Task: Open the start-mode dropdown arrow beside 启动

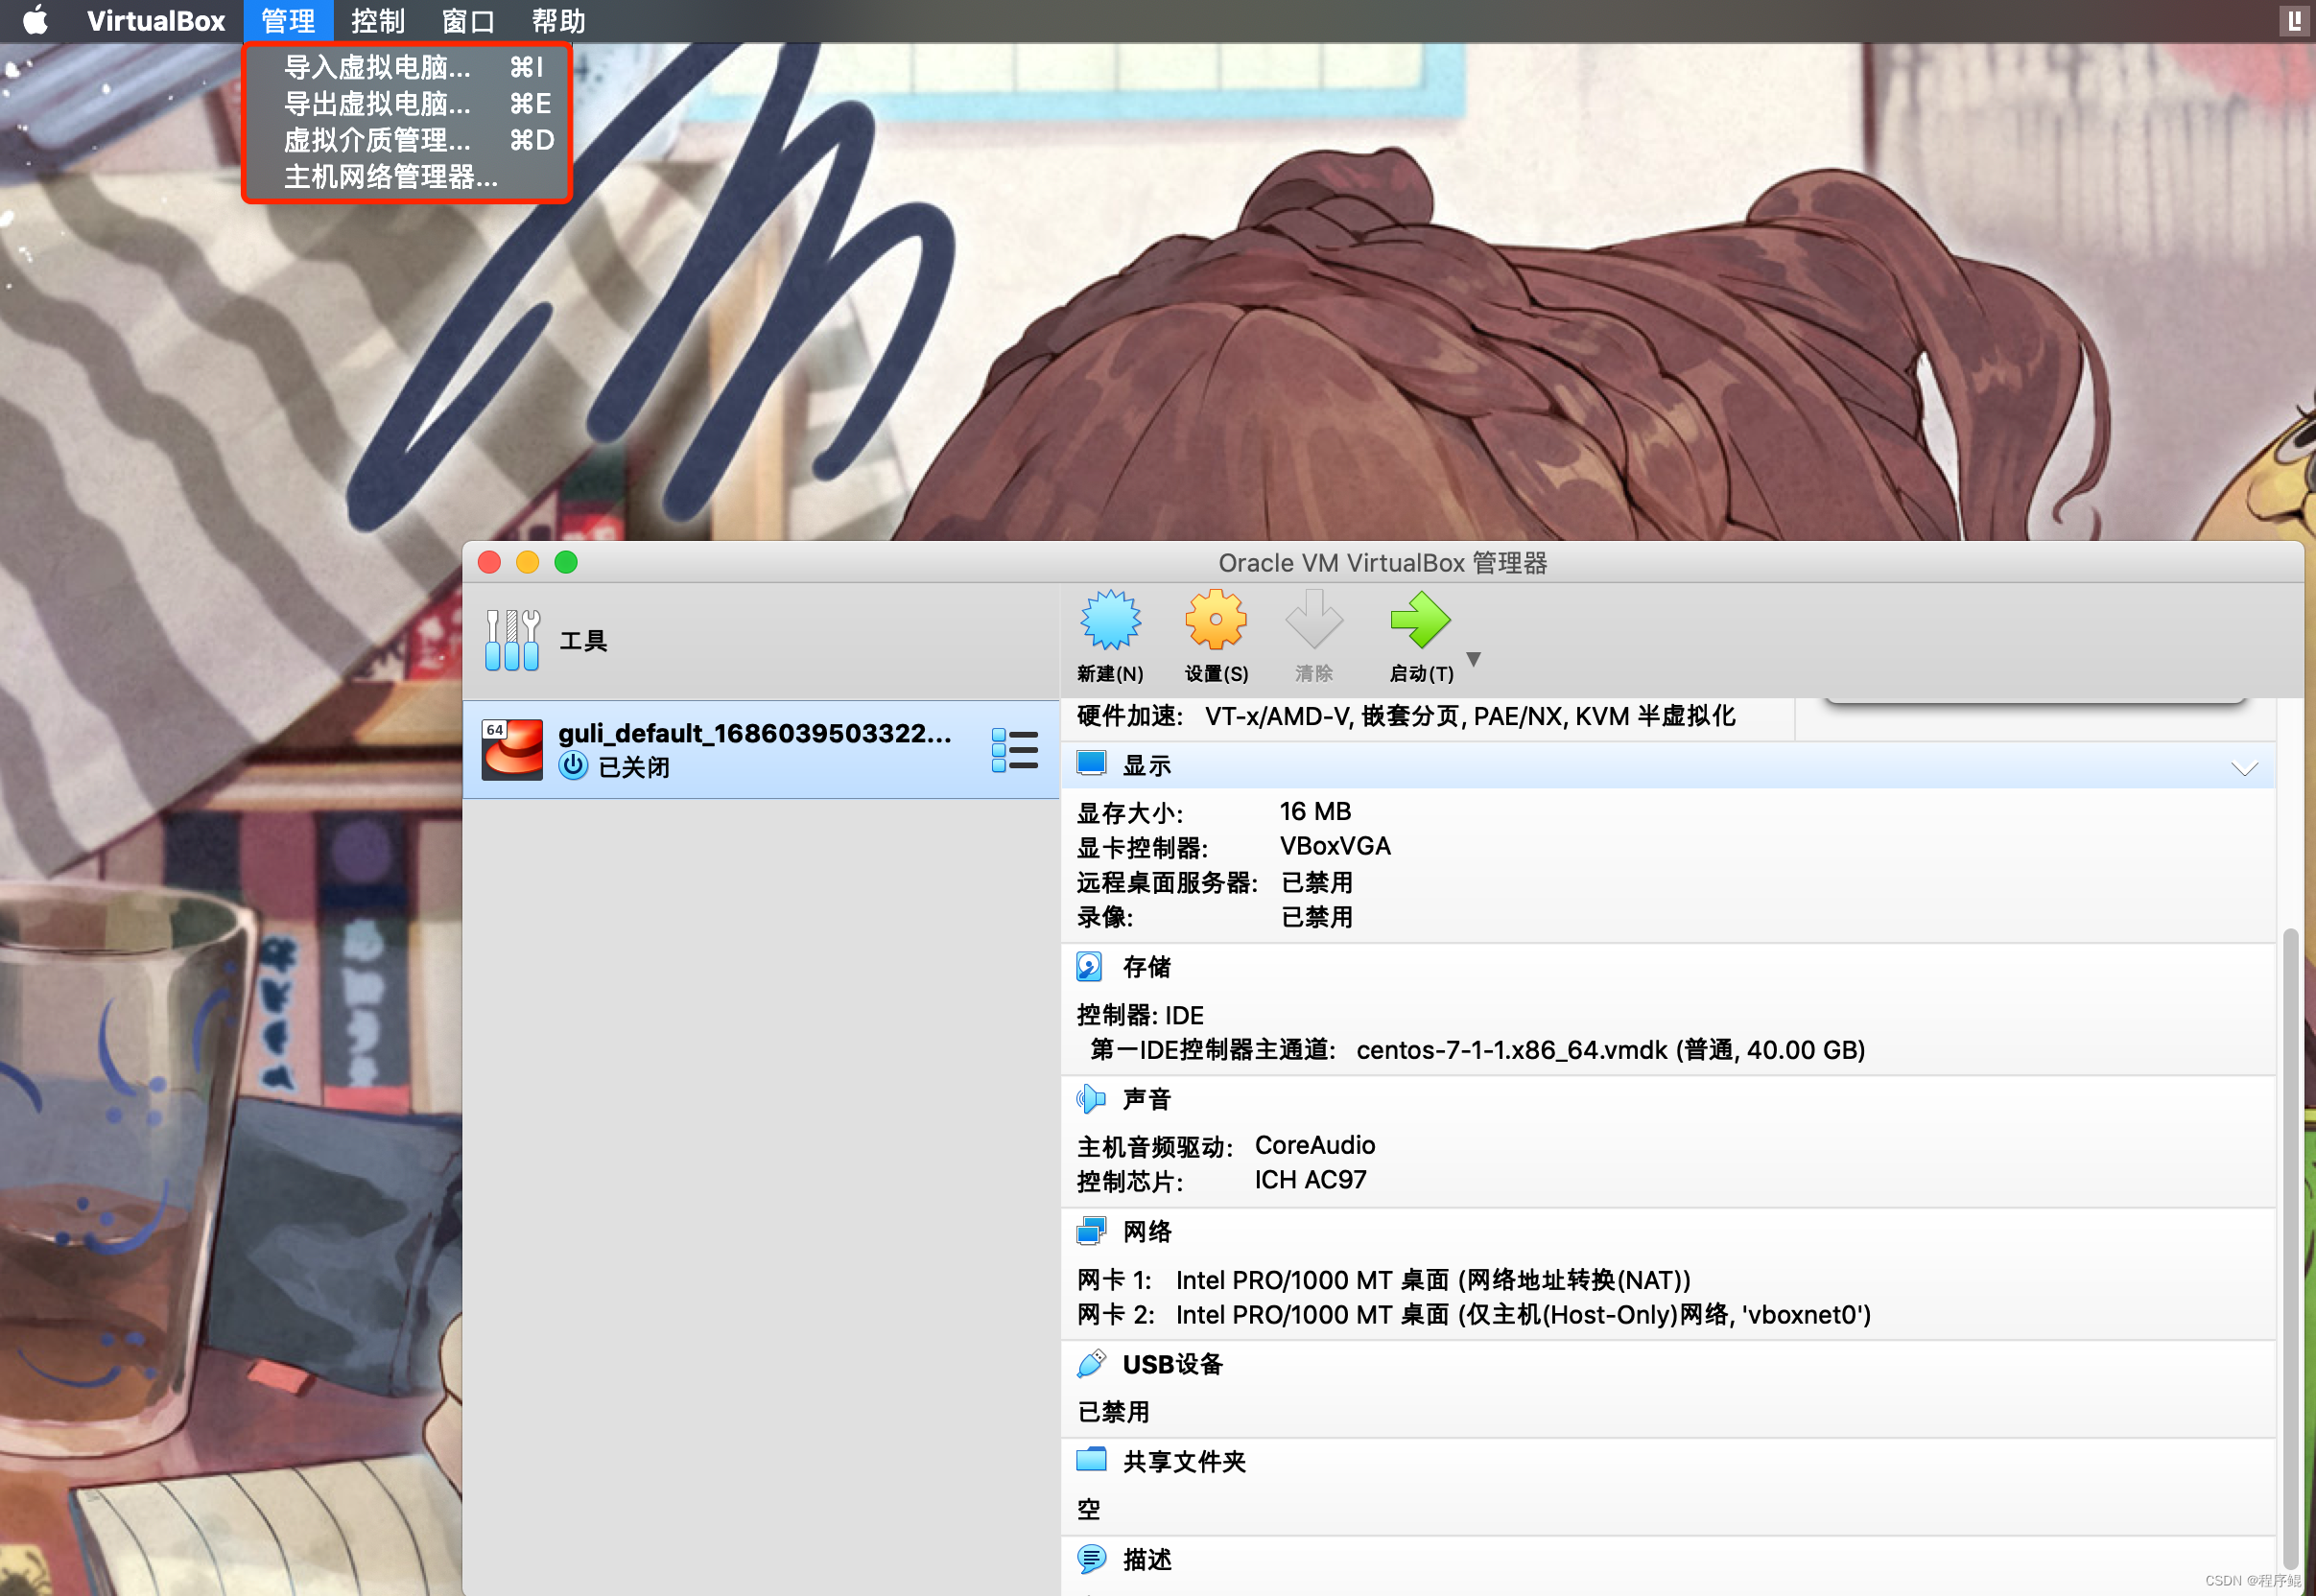Action: pyautogui.click(x=1474, y=659)
